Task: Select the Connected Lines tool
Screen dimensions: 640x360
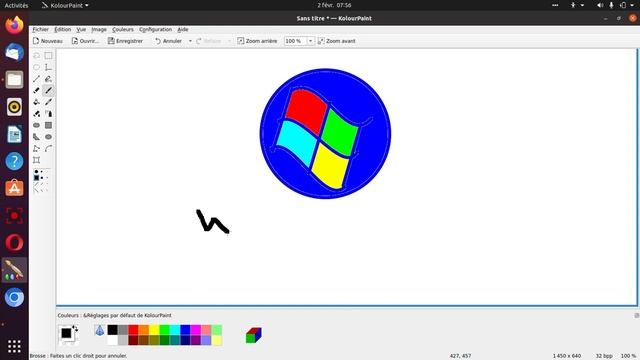Action: [x=37, y=149]
